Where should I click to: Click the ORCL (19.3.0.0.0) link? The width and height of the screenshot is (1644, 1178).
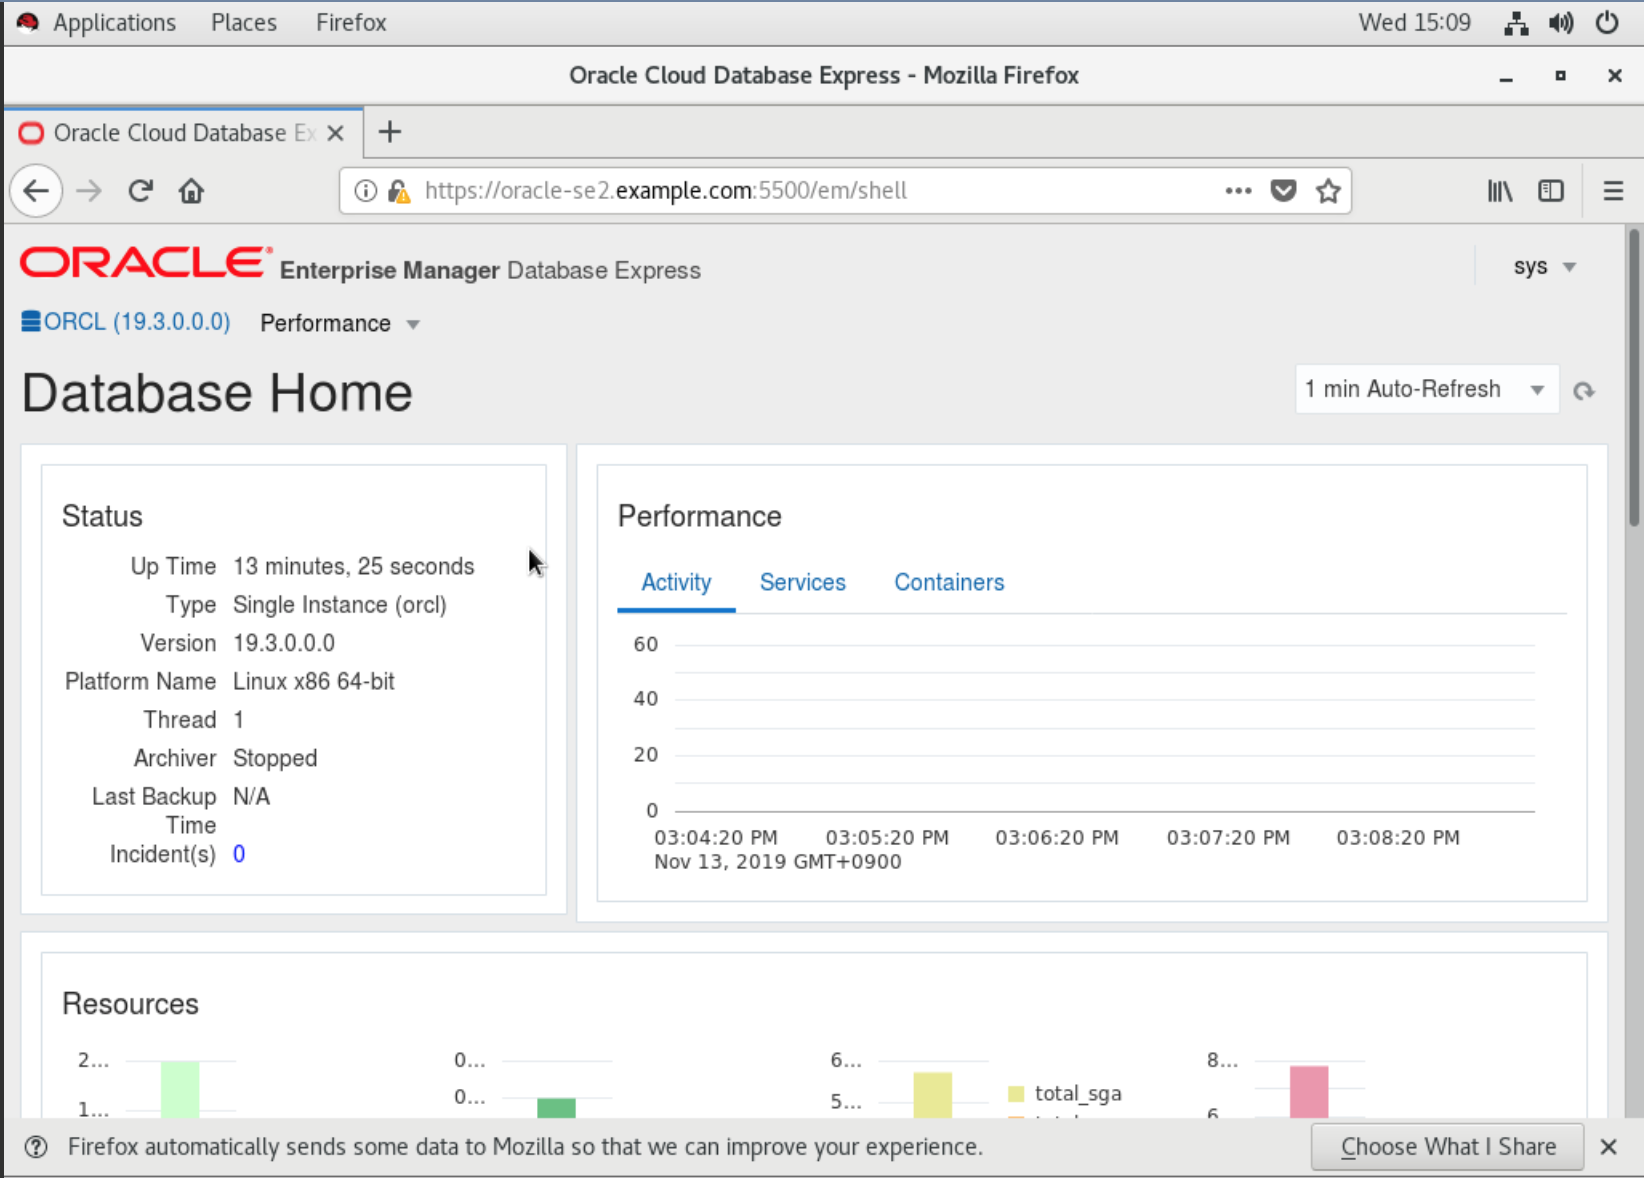(137, 322)
